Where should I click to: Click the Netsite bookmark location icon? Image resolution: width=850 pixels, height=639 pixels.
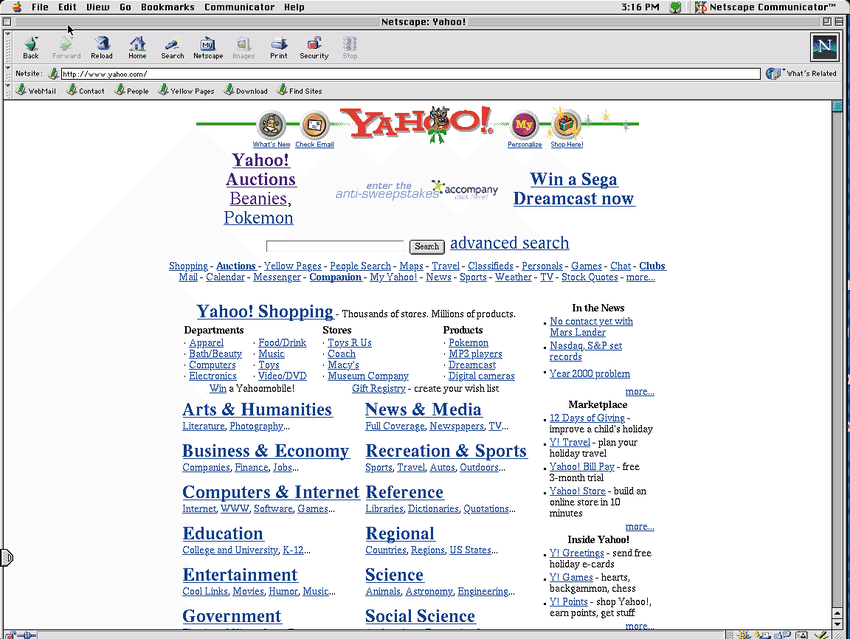[x=53, y=74]
